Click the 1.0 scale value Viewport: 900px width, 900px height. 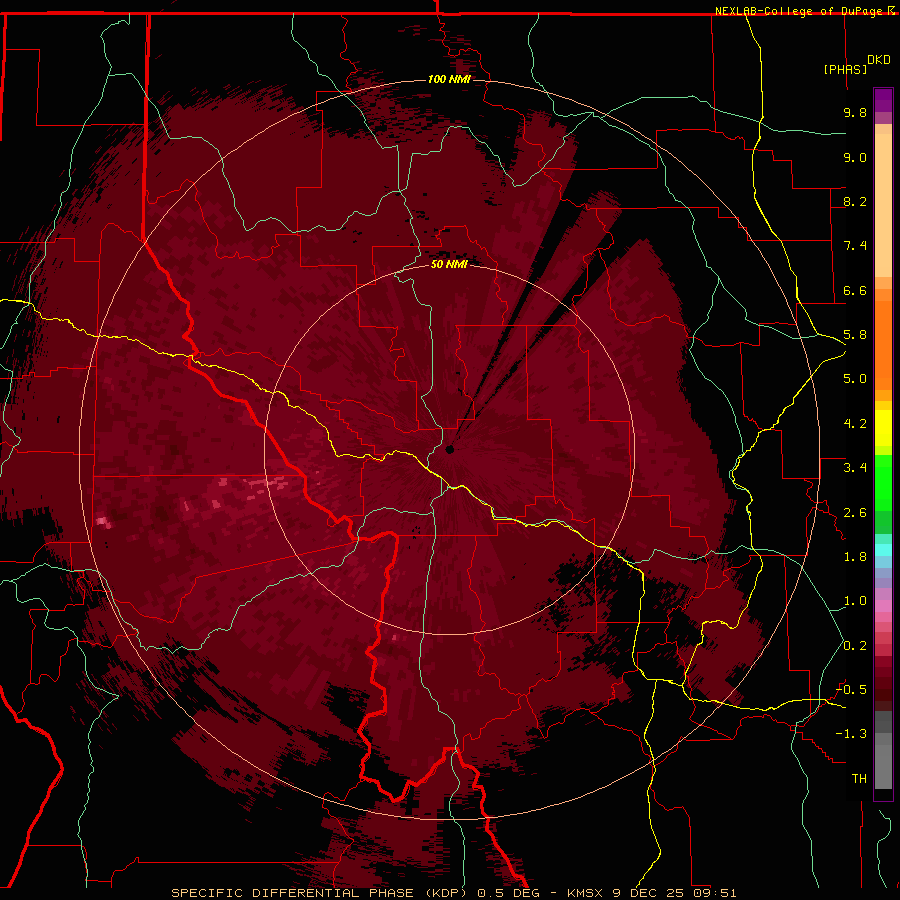pyautogui.click(x=855, y=601)
